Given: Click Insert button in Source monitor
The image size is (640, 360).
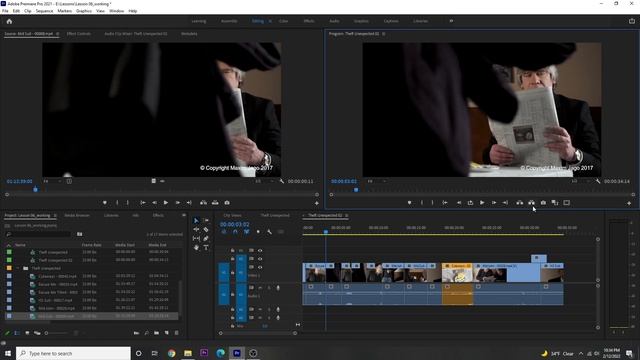Looking at the screenshot, I should click(x=203, y=202).
